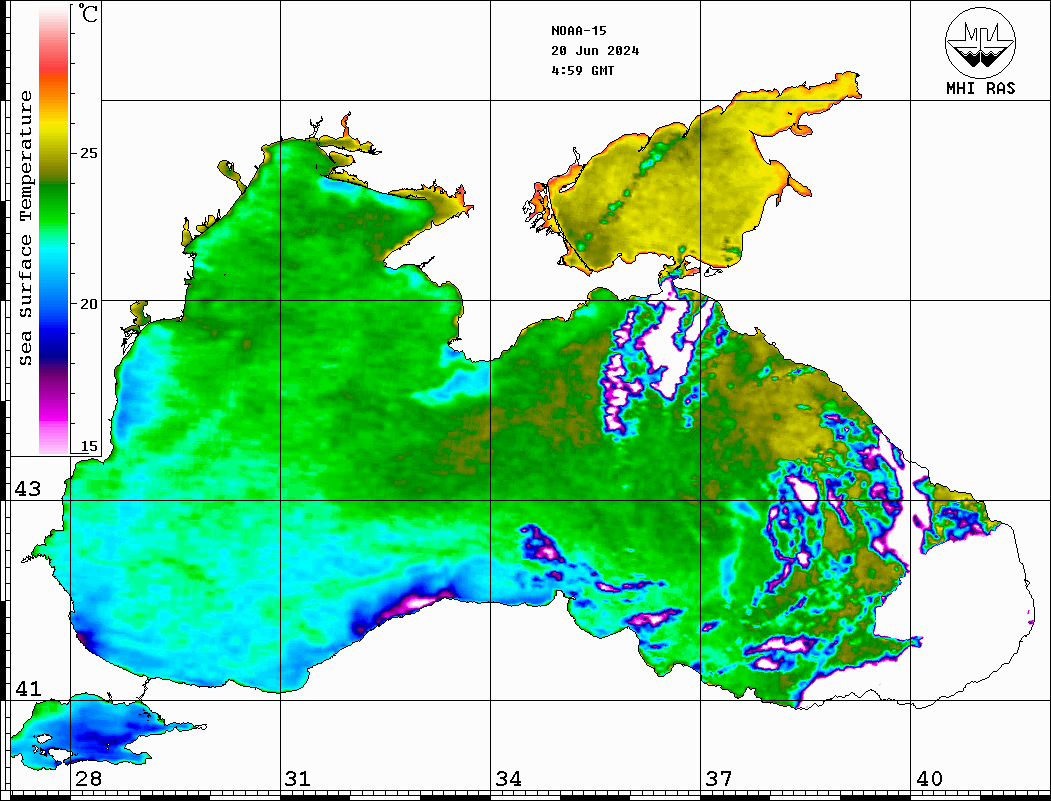Click the date '20 Jun 2024'
The width and height of the screenshot is (1051, 801).
595,51
